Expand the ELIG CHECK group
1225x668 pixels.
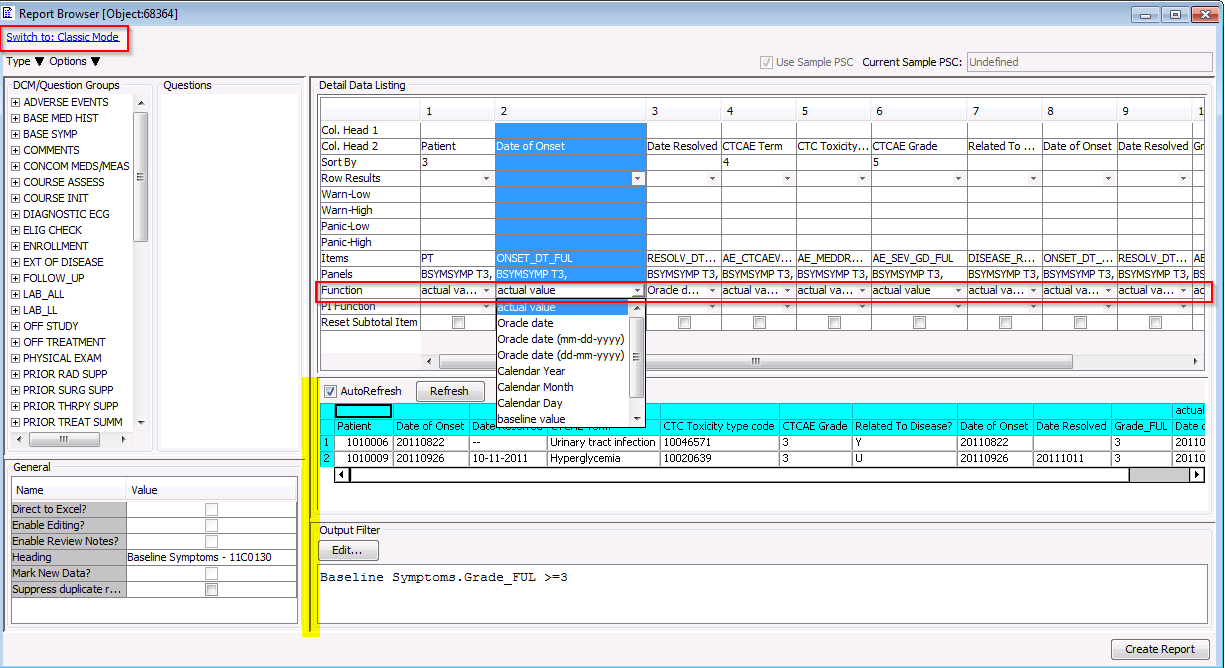(x=16, y=230)
